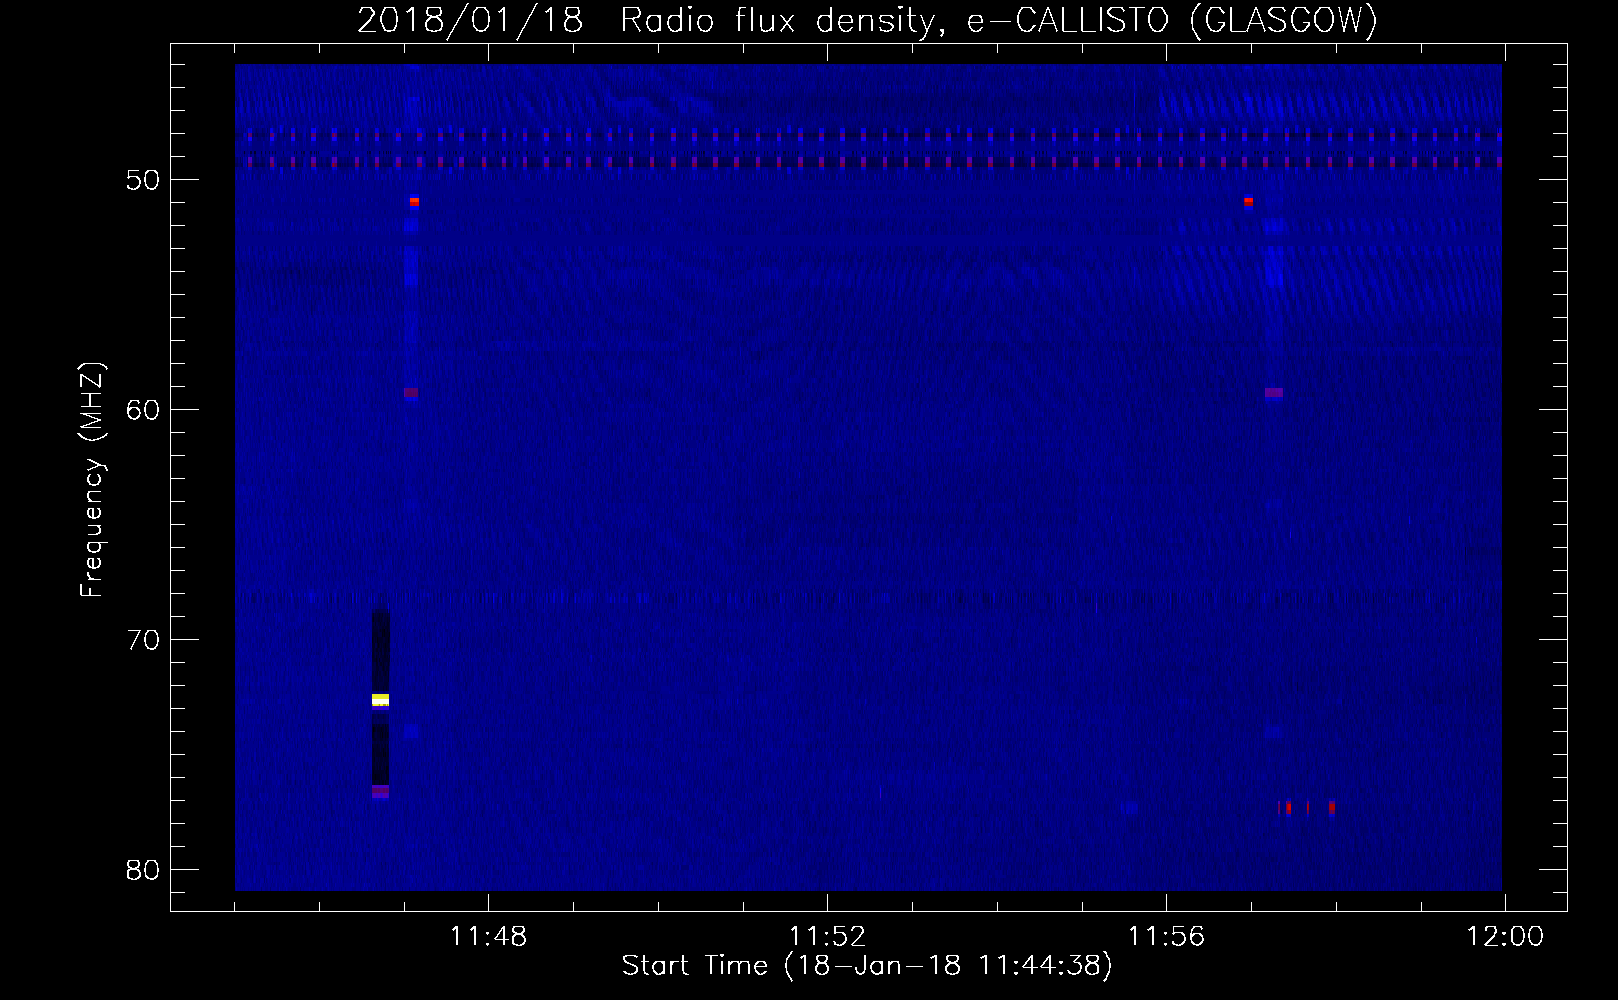1618x1000 pixels.
Task: Click the 80 frequency tick label
Action: tap(143, 870)
